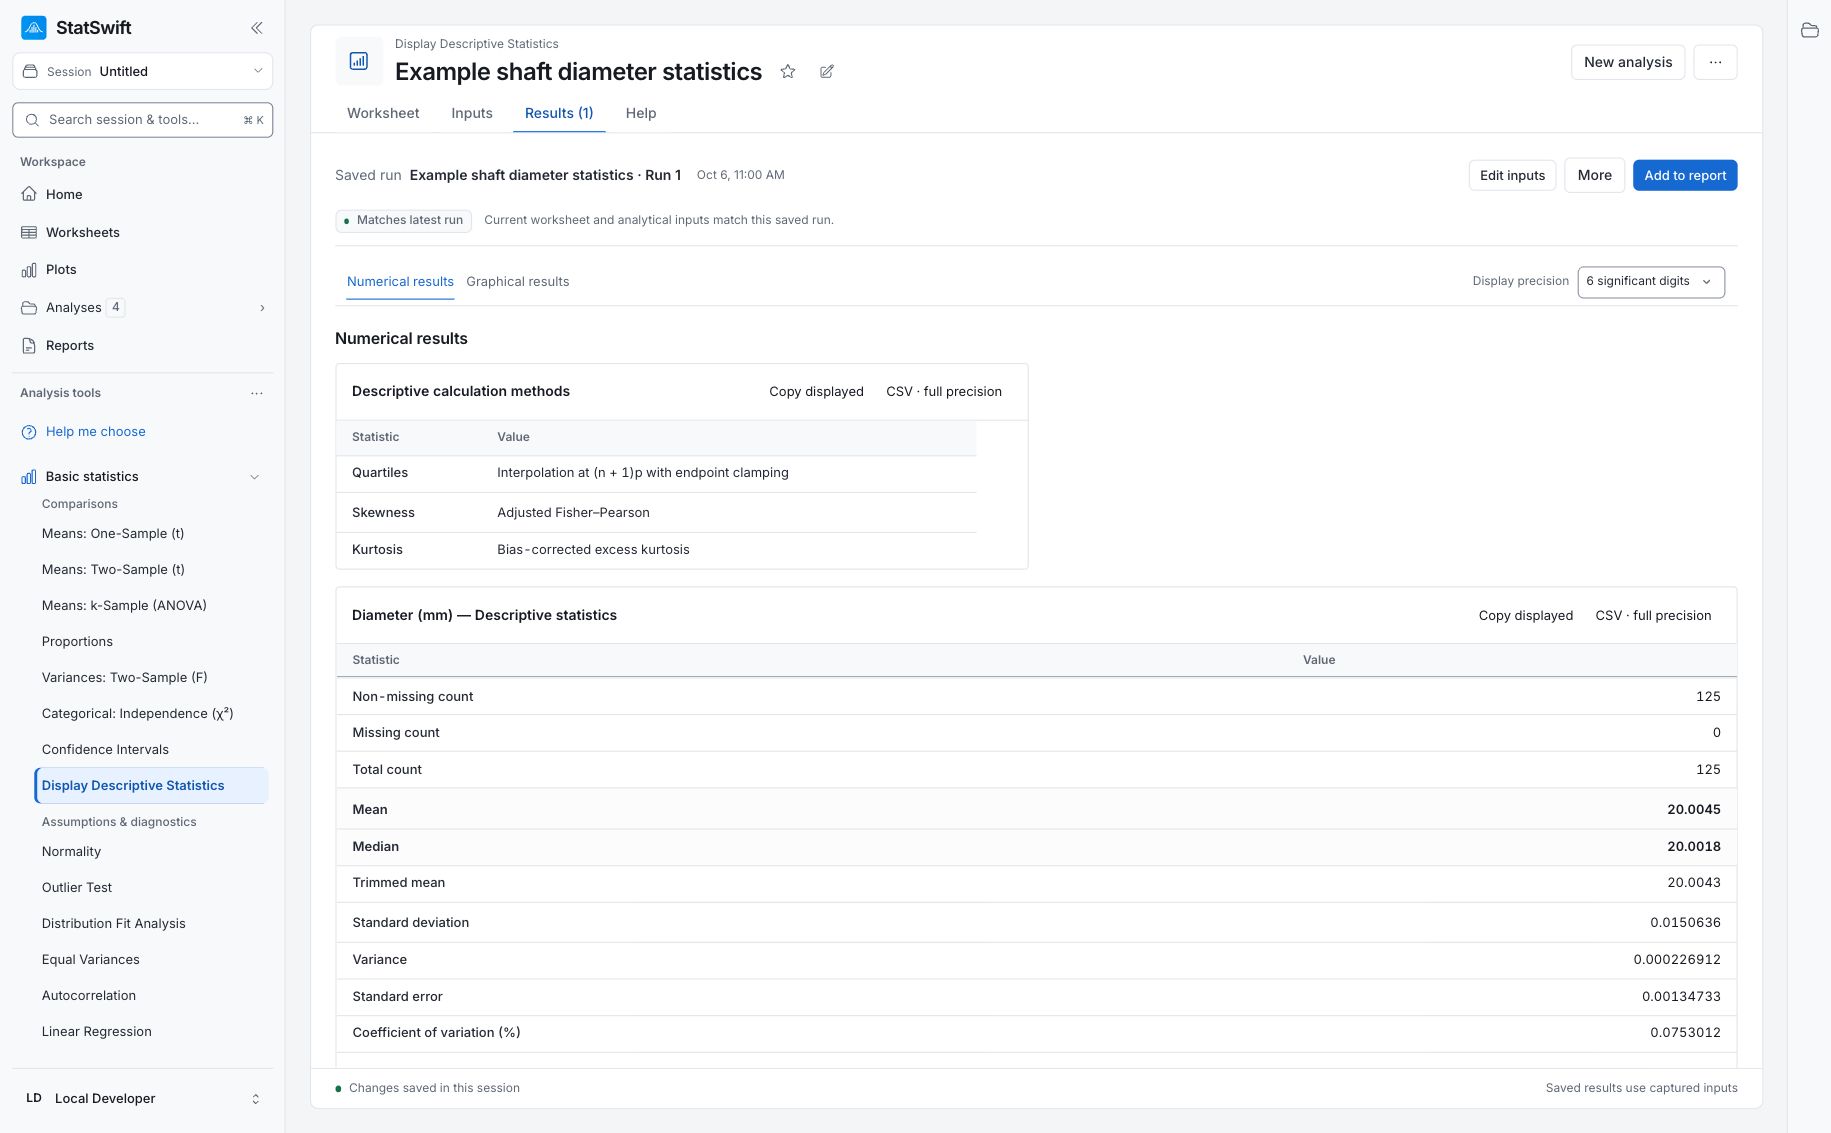
Task: Click the Add to report button
Action: pos(1685,175)
